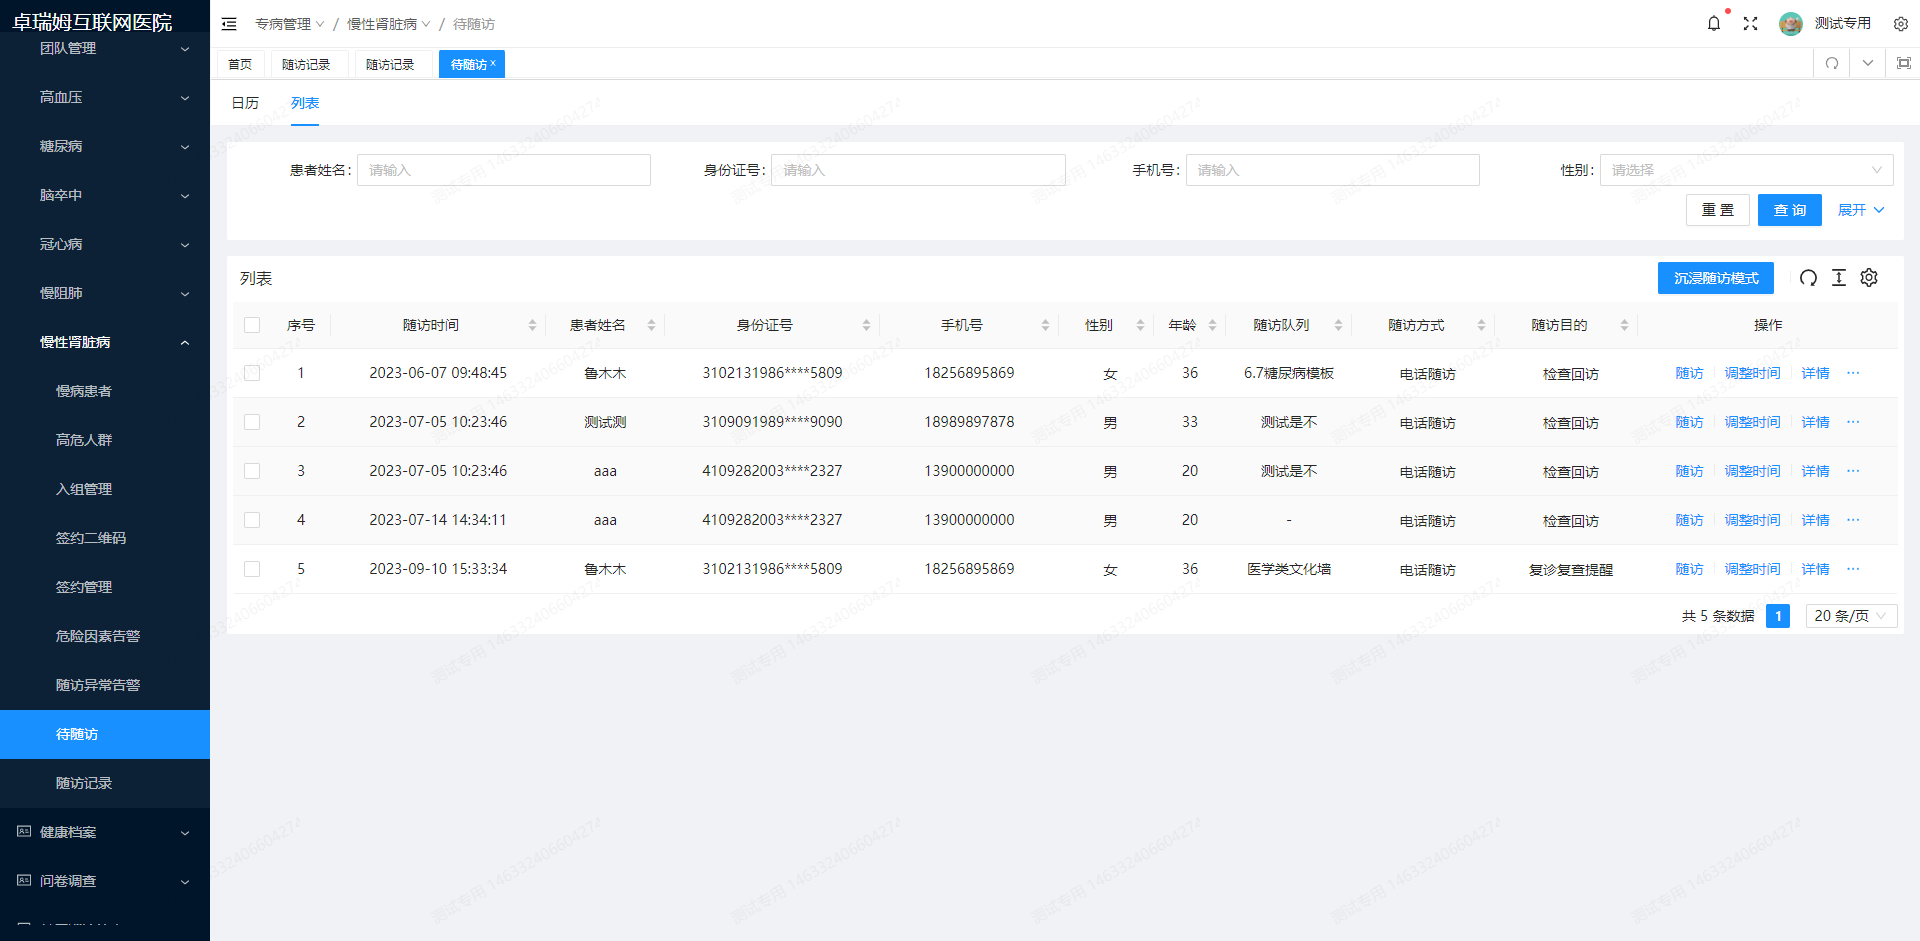Open 首页 tab
Image resolution: width=1920 pixels, height=941 pixels.
[240, 64]
